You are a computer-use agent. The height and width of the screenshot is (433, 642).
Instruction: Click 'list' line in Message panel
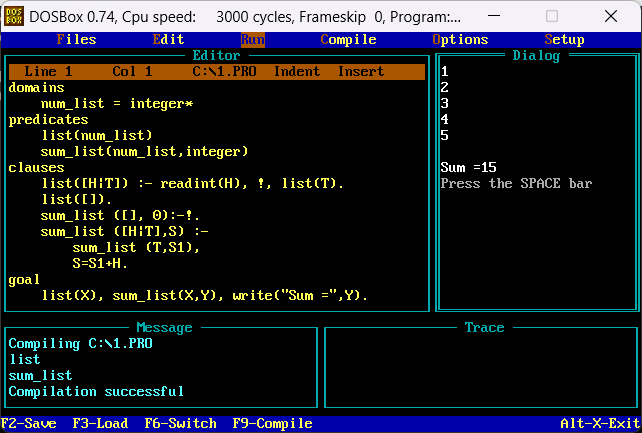point(25,360)
